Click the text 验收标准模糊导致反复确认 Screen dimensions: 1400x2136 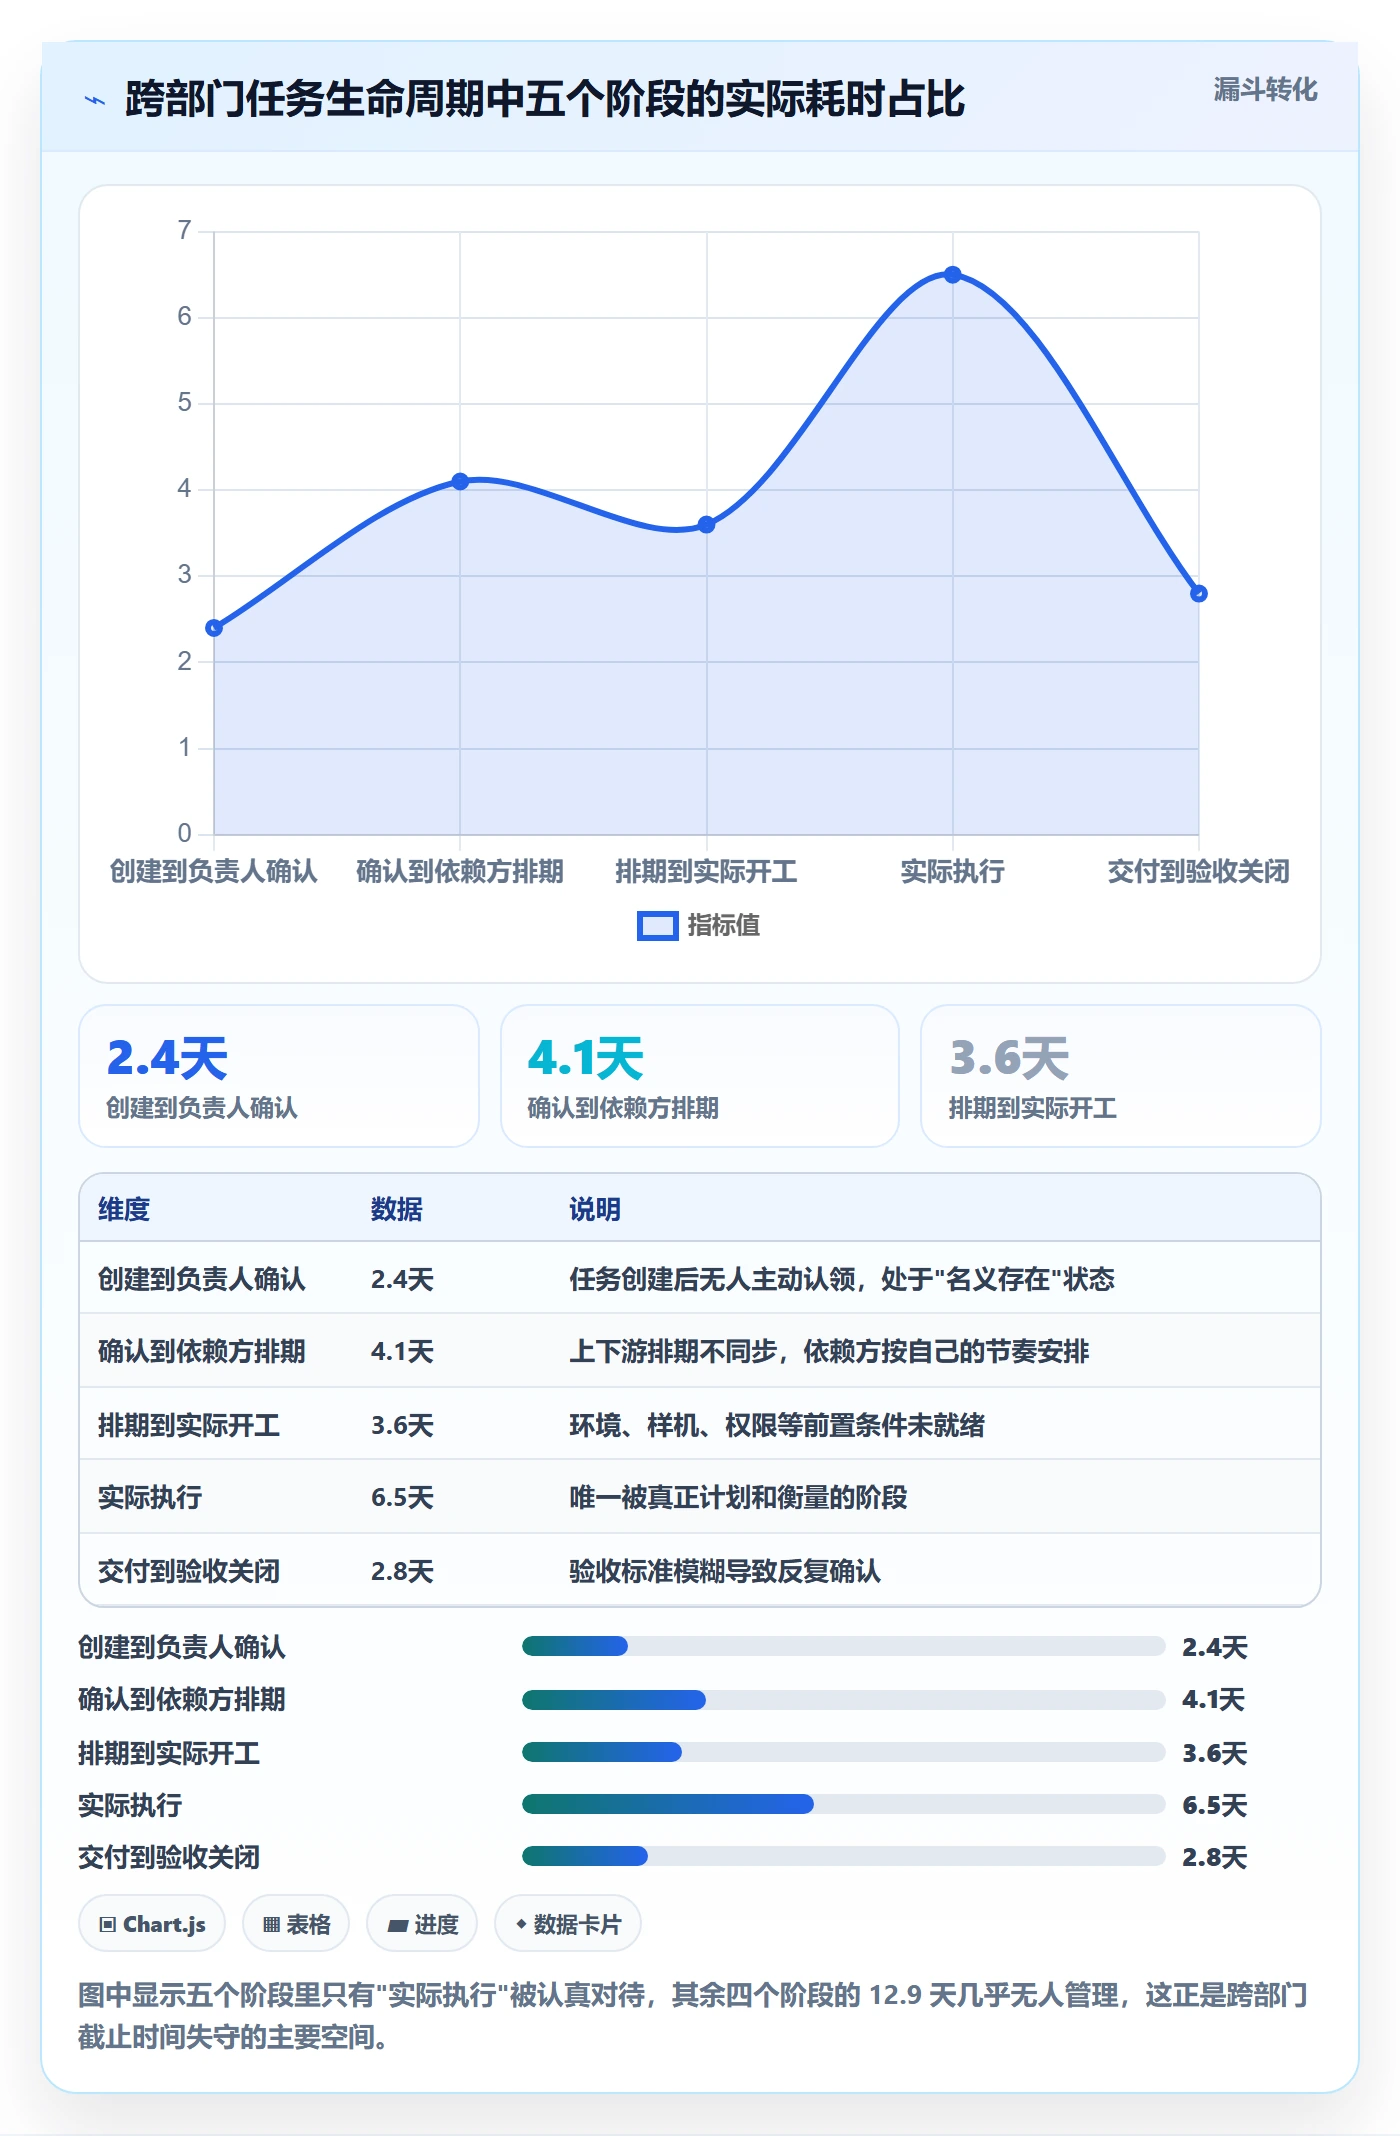click(725, 1571)
